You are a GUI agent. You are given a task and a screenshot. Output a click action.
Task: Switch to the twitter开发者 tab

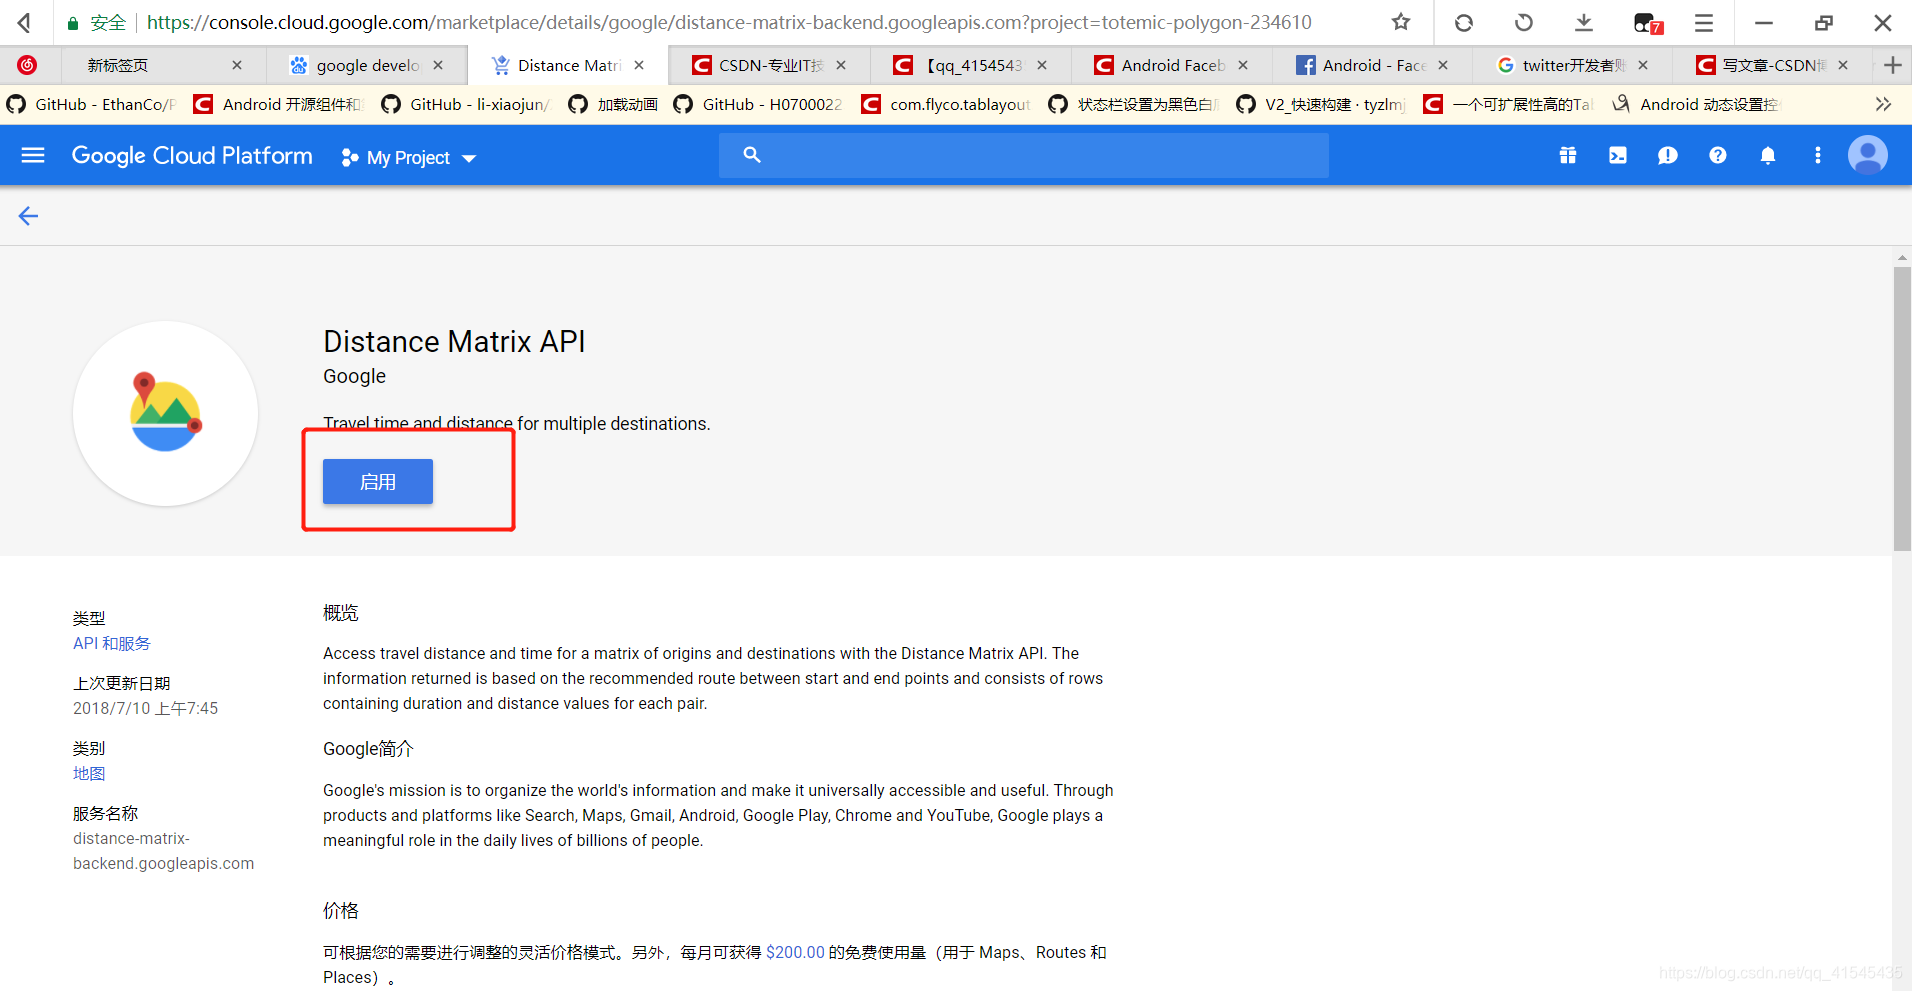1573,65
